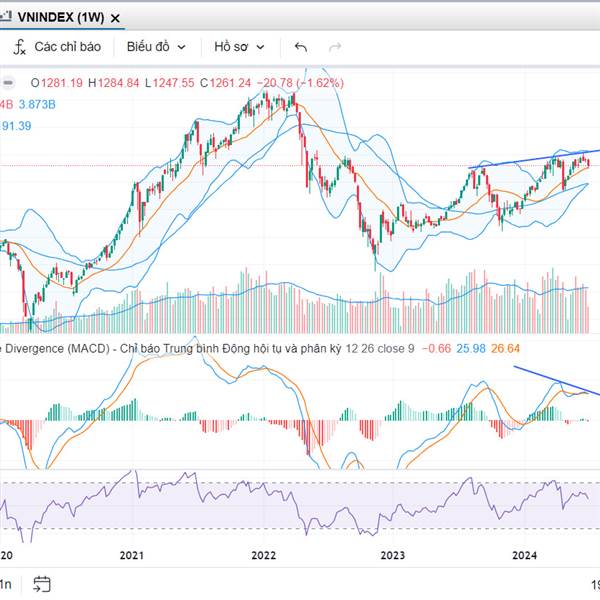Open the go-to-date calendar icon
This screenshot has height=600, width=600.
(x=42, y=584)
